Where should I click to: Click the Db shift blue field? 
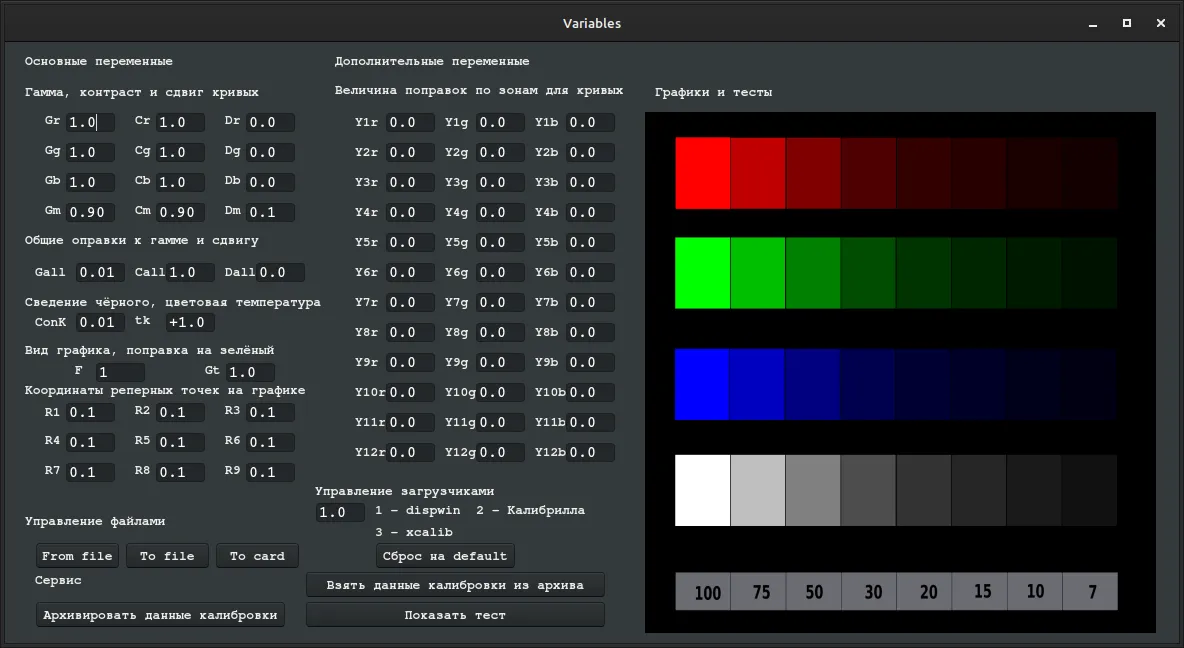(x=270, y=182)
